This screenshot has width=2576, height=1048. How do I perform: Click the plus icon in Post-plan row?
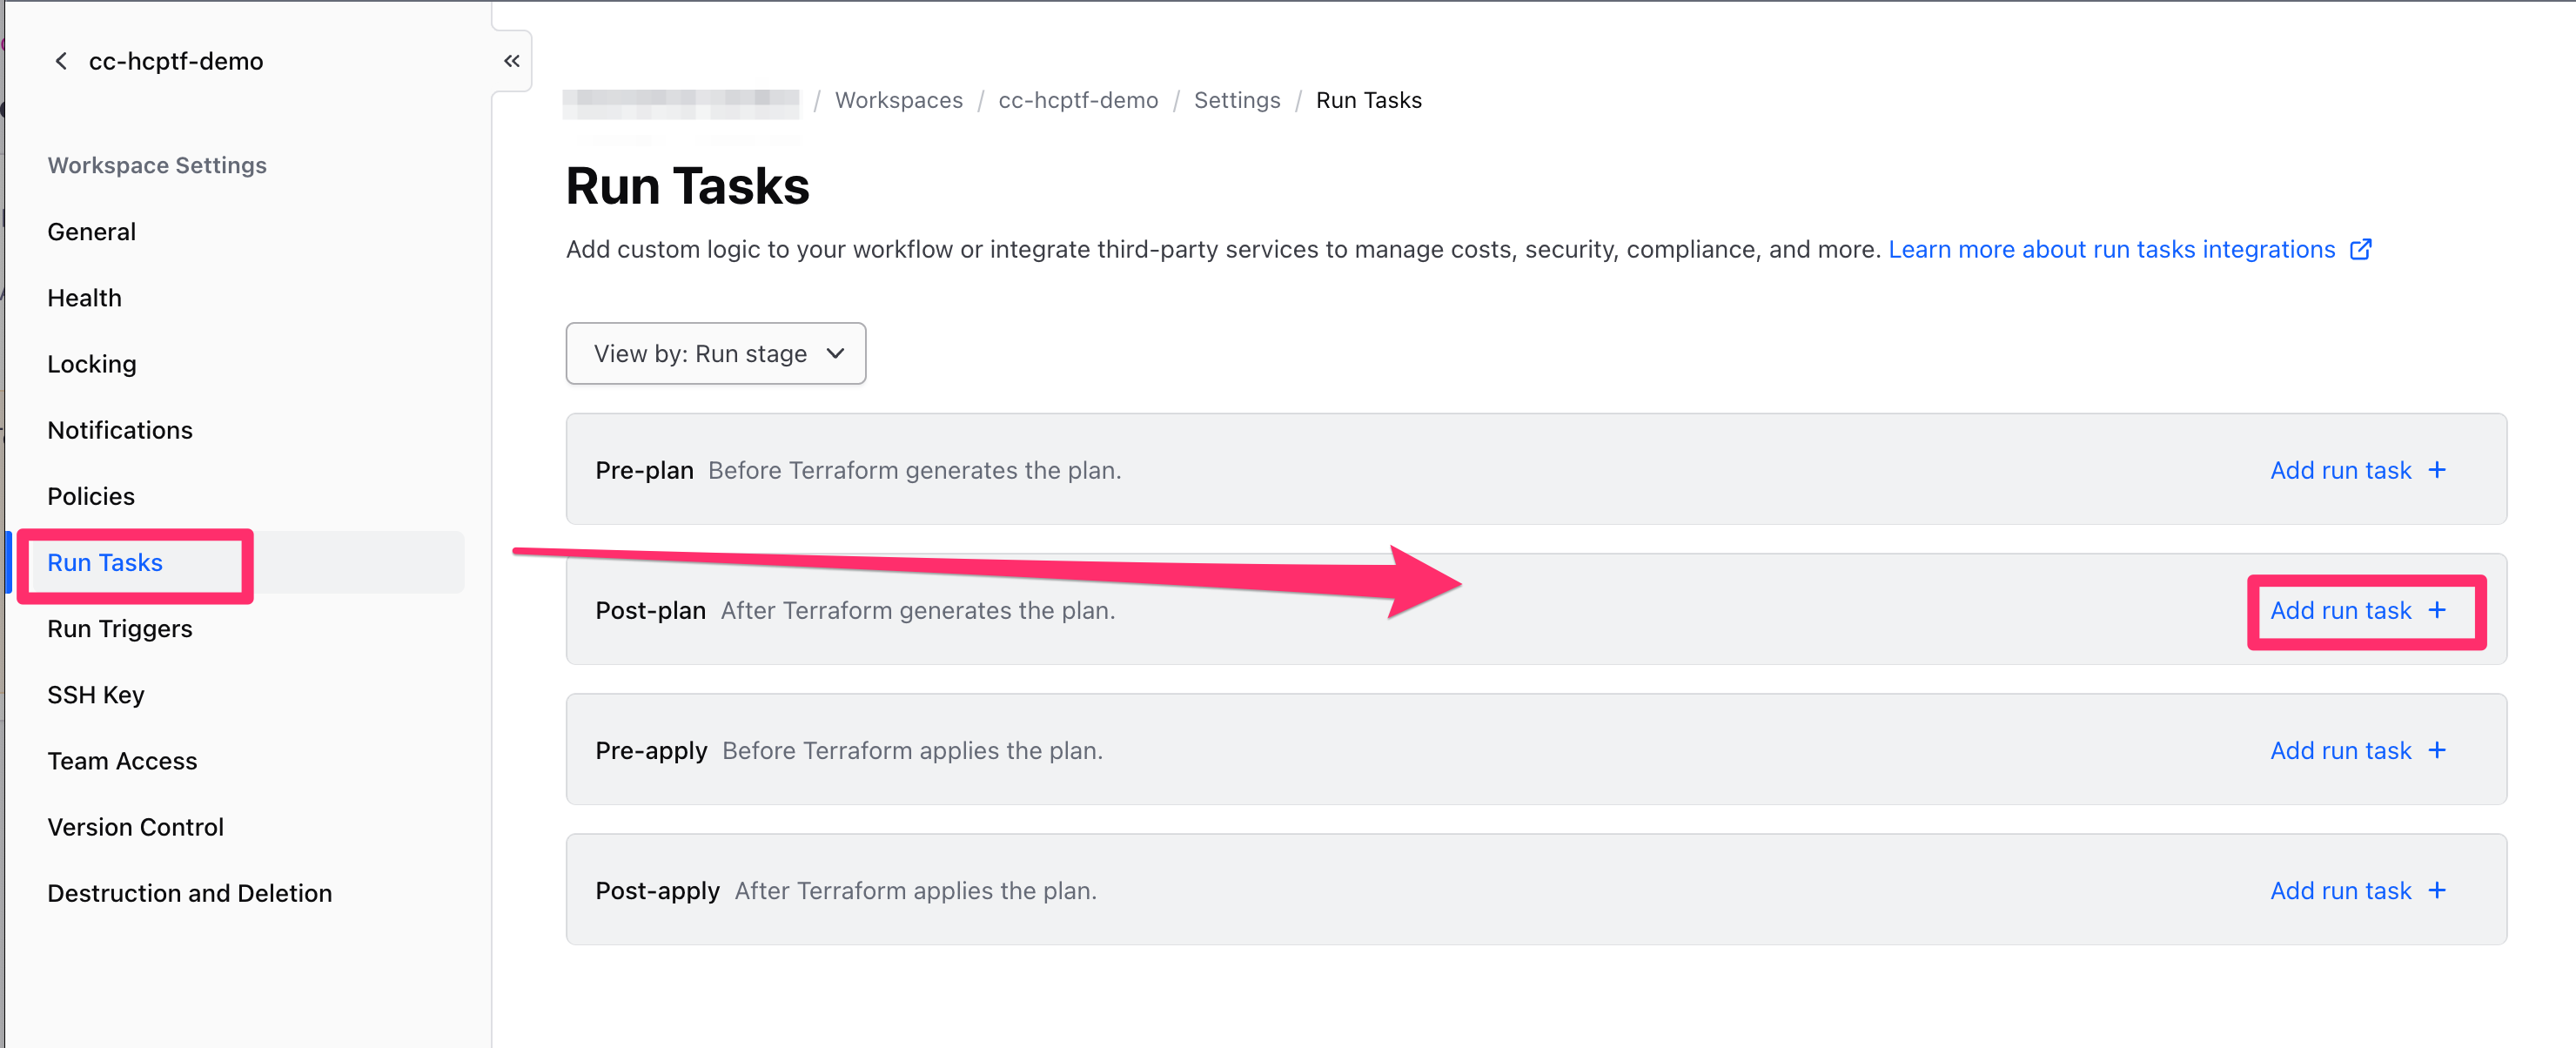tap(2437, 610)
